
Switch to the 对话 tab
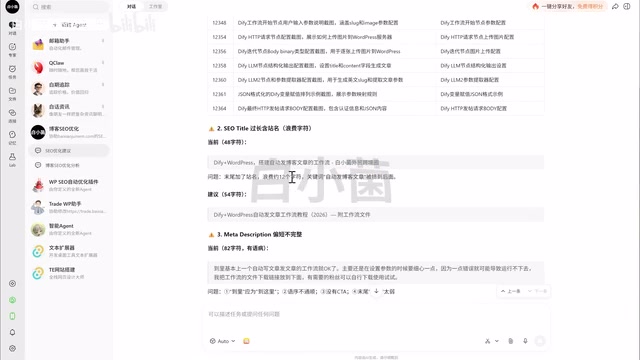pyautogui.click(x=131, y=7)
